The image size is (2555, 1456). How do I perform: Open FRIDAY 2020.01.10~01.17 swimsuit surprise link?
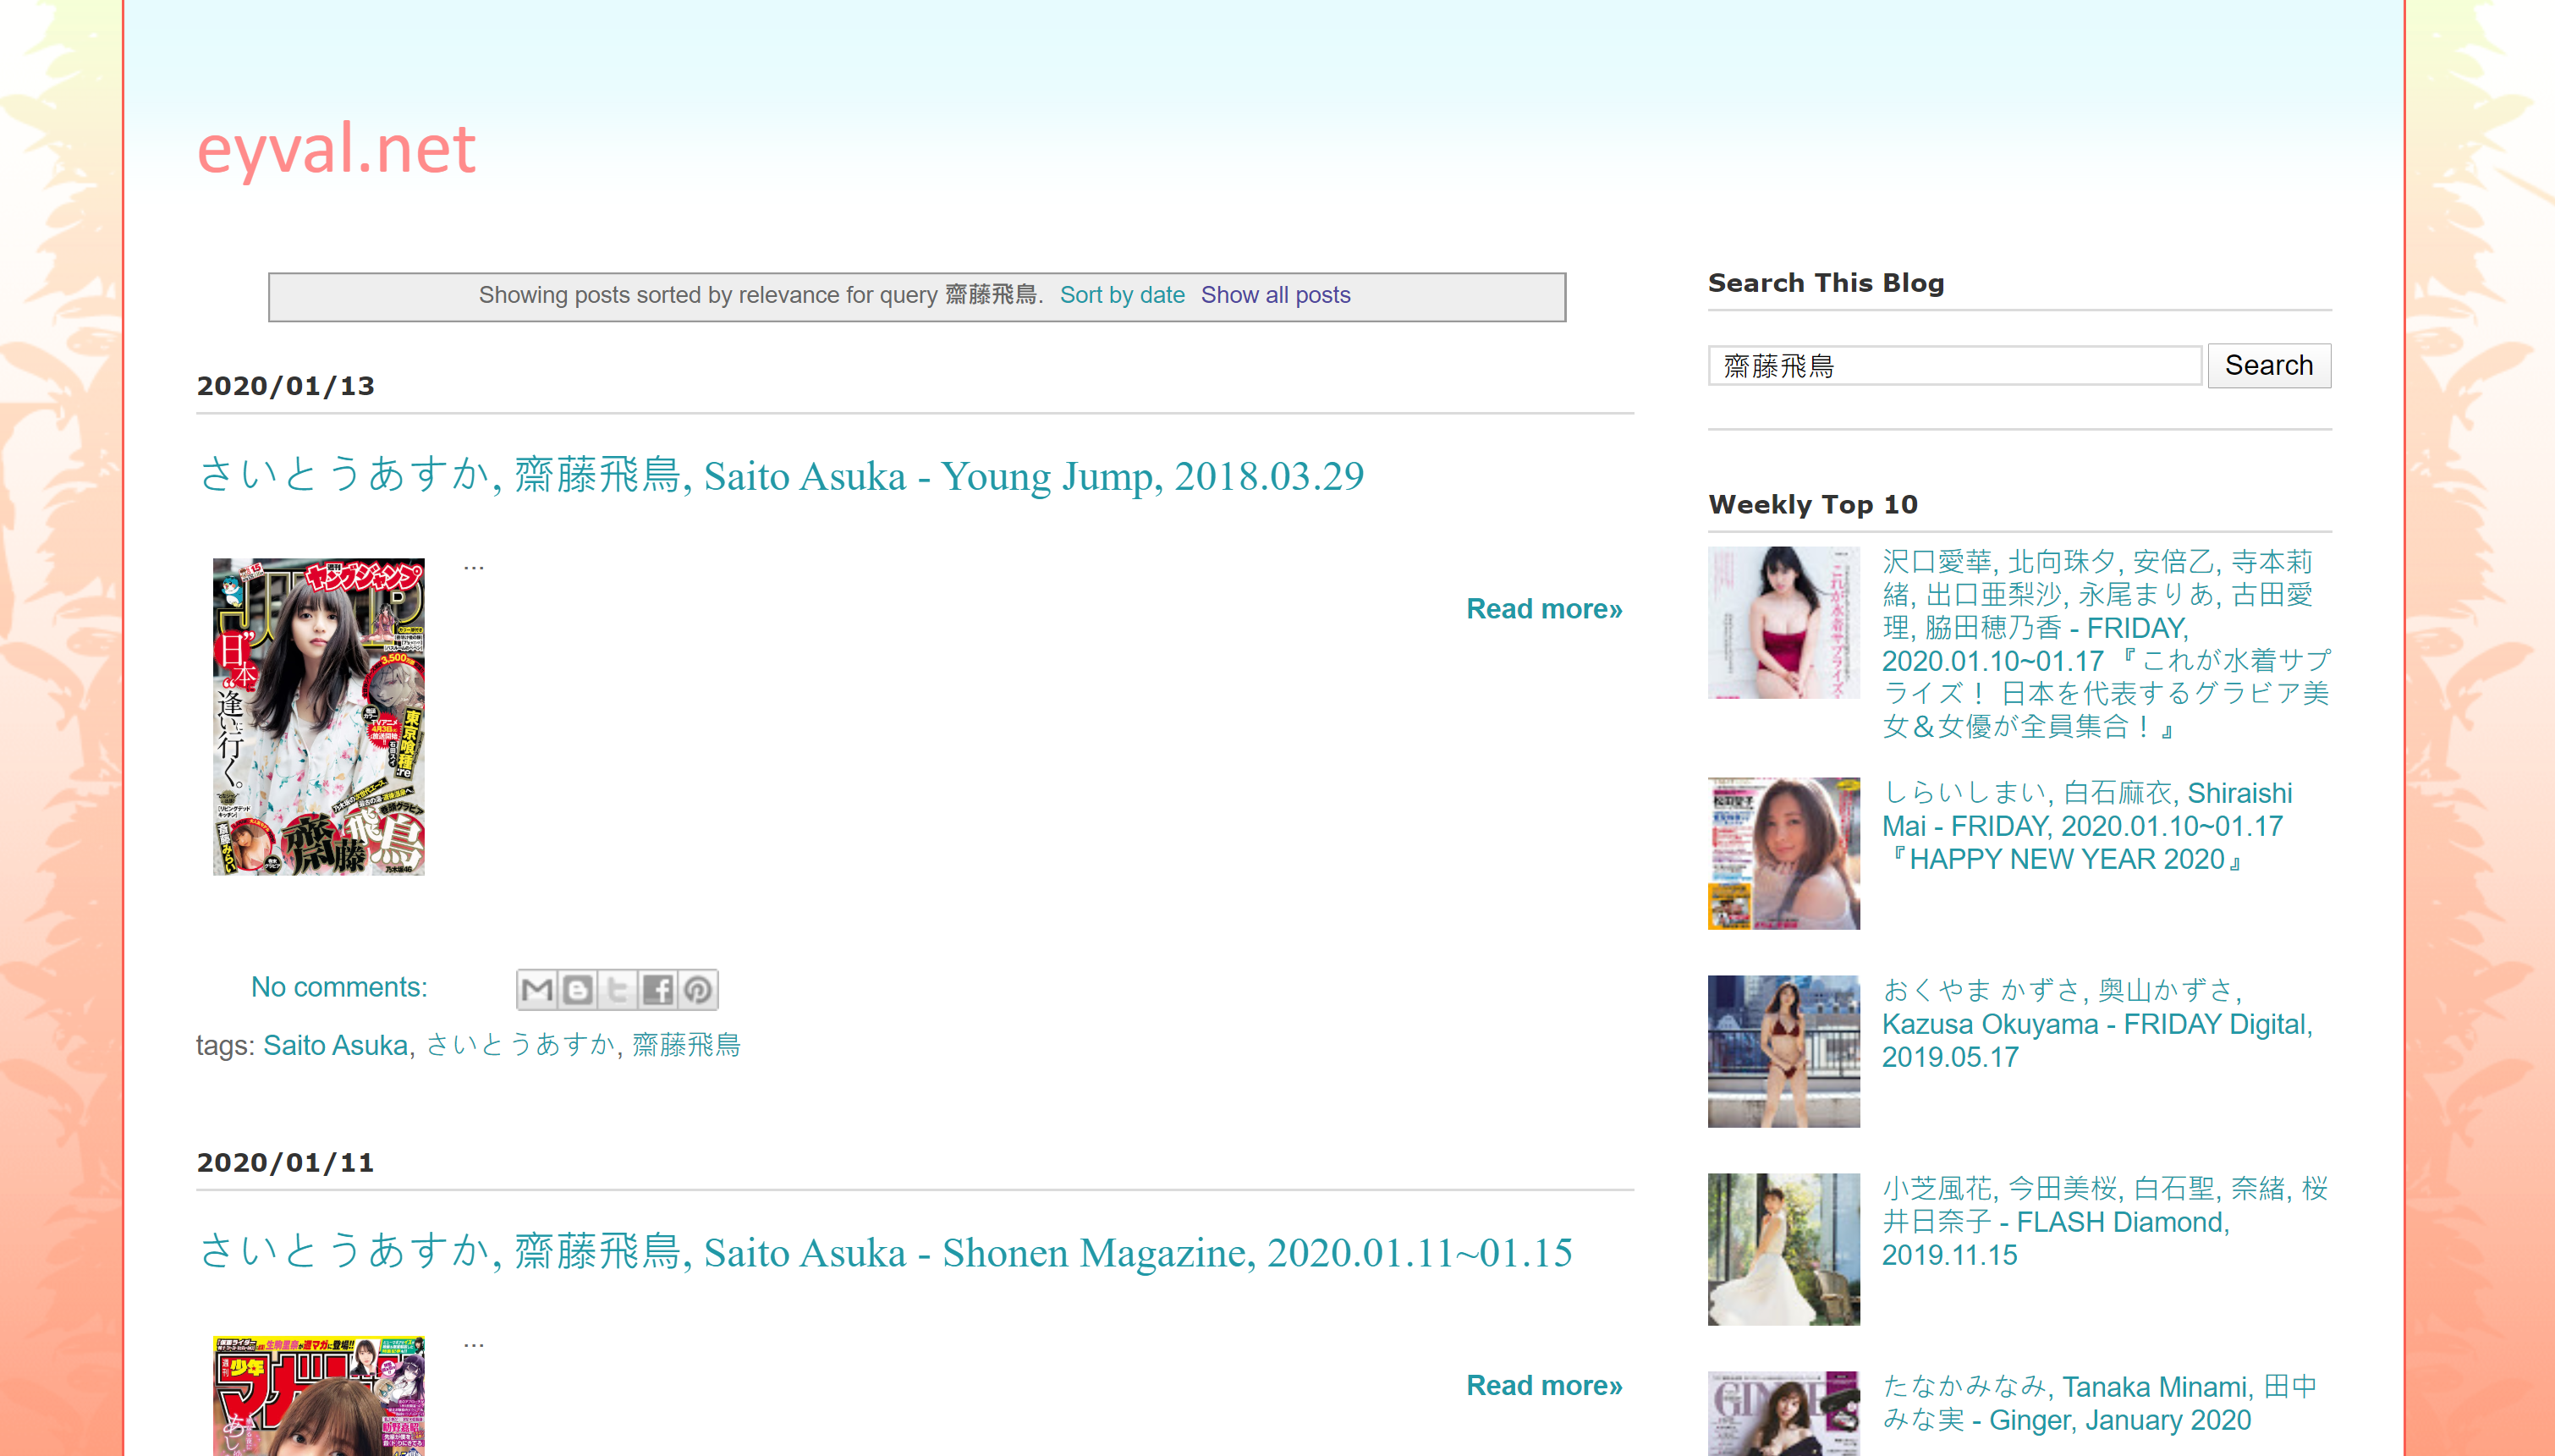click(2106, 644)
